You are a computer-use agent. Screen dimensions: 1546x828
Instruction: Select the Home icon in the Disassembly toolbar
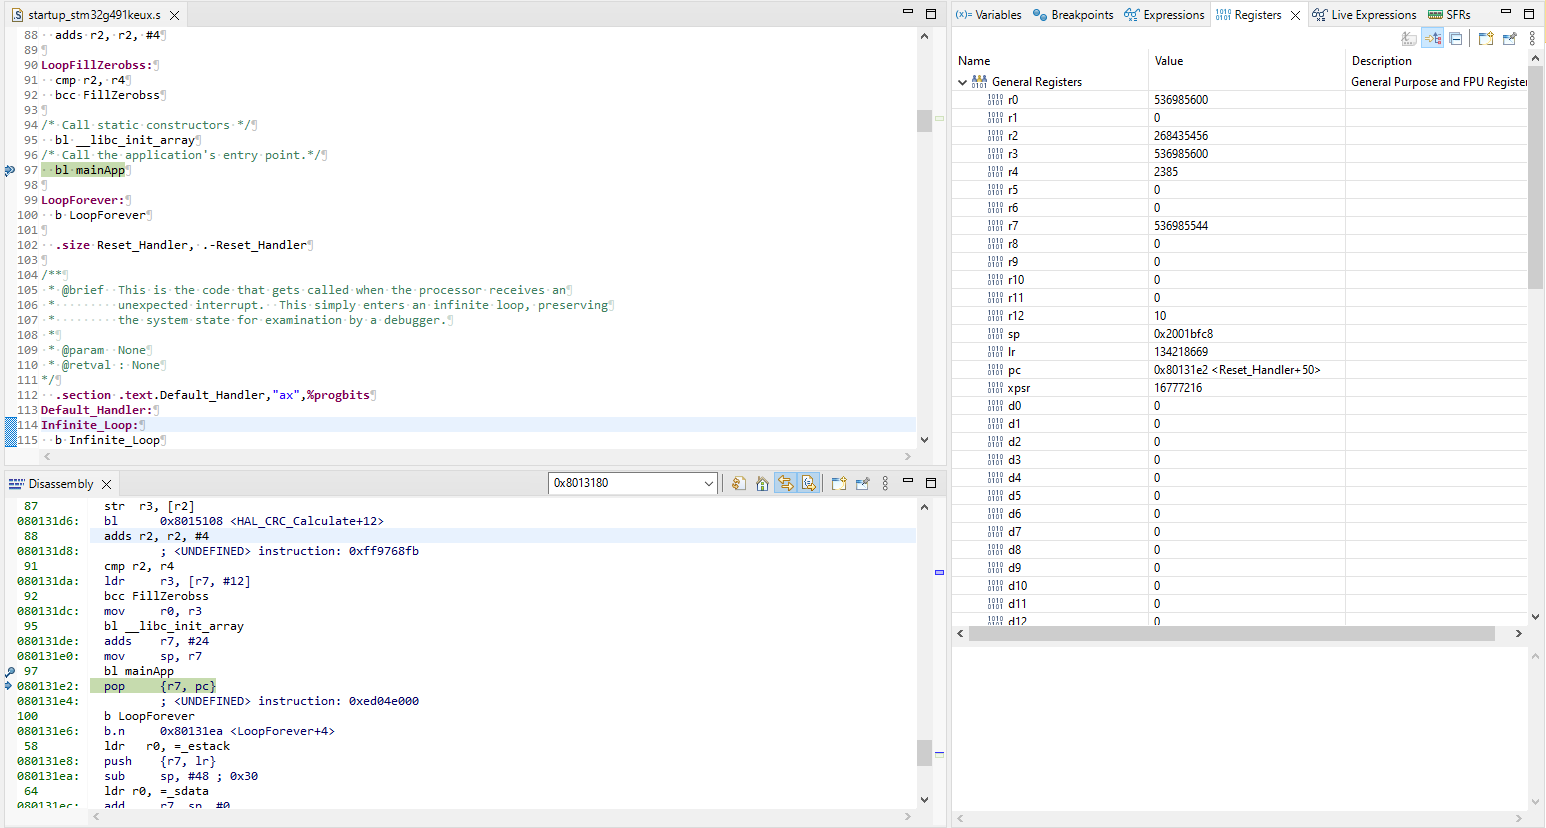(x=762, y=483)
